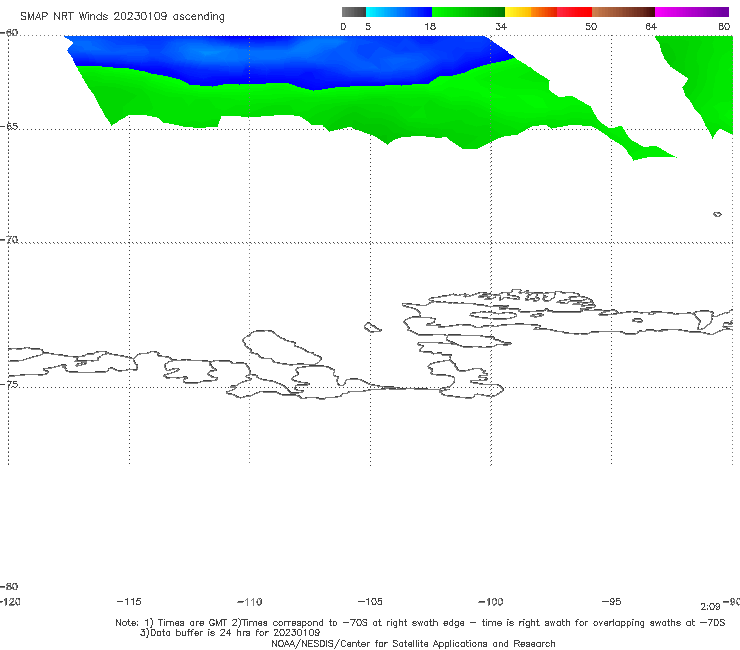Click the red segment of the color bar
The width and height of the screenshot is (740, 650).
[574, 12]
